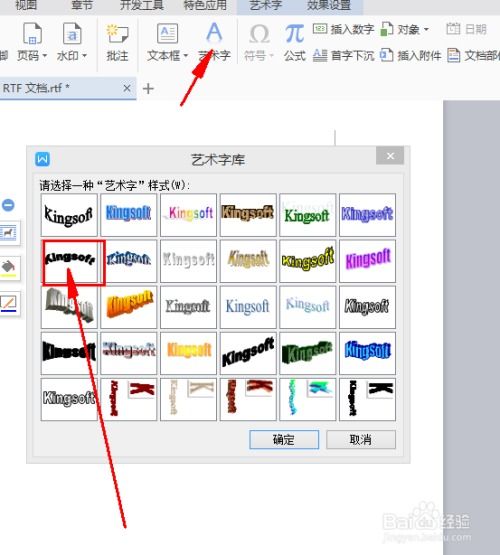Pick the green reflected Kingsoft style
500x555 pixels.
point(308,215)
